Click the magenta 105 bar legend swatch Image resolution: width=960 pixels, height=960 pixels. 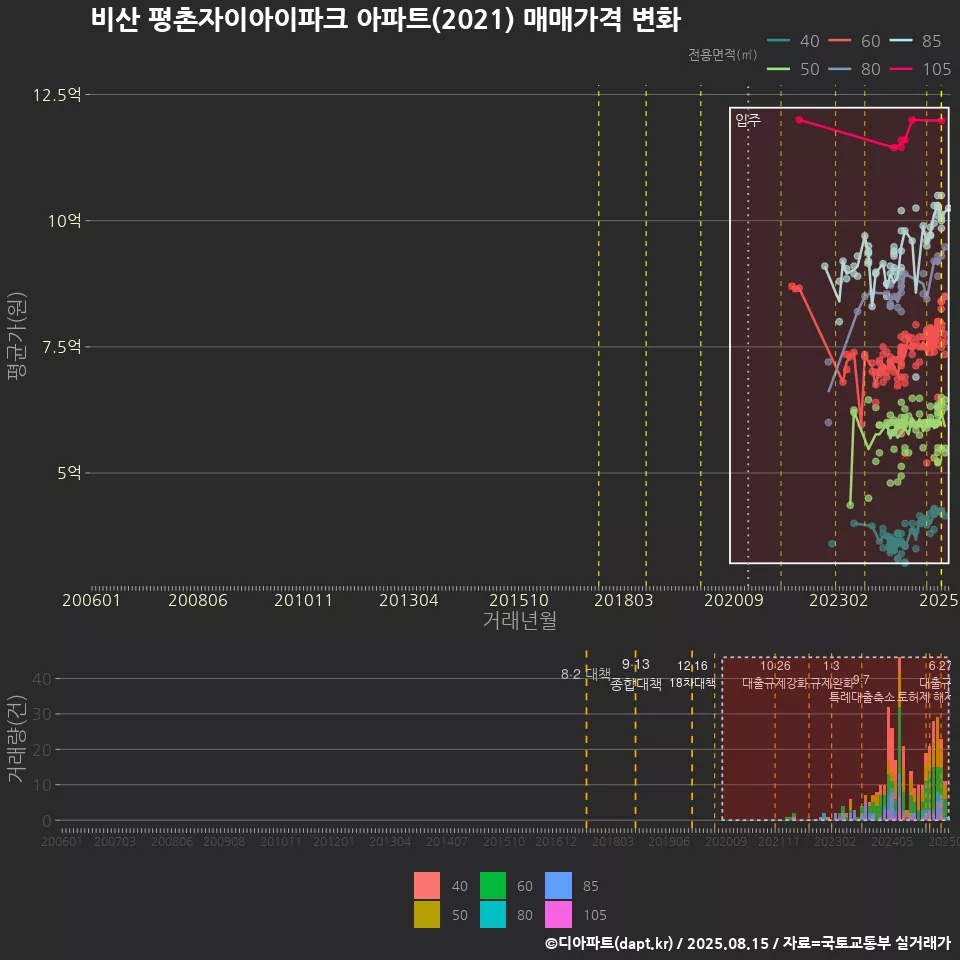tap(558, 915)
